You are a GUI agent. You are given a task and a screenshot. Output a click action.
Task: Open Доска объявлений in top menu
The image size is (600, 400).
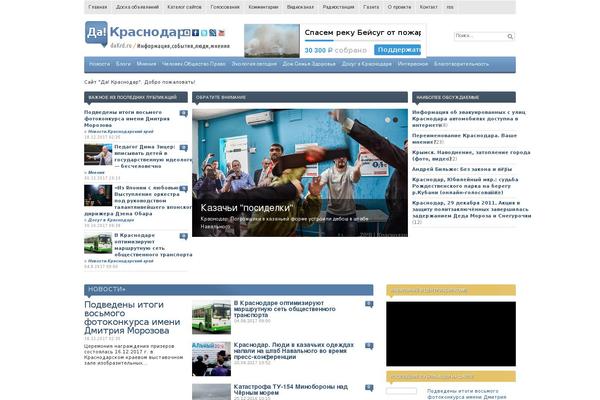[x=137, y=7]
